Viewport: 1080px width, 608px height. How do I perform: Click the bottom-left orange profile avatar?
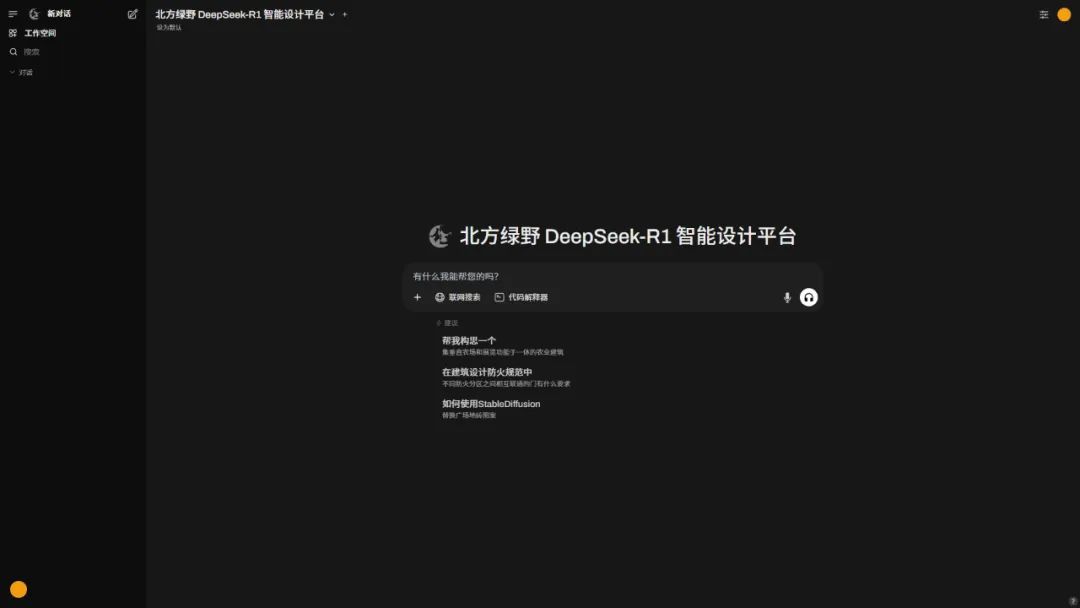[x=18, y=589]
